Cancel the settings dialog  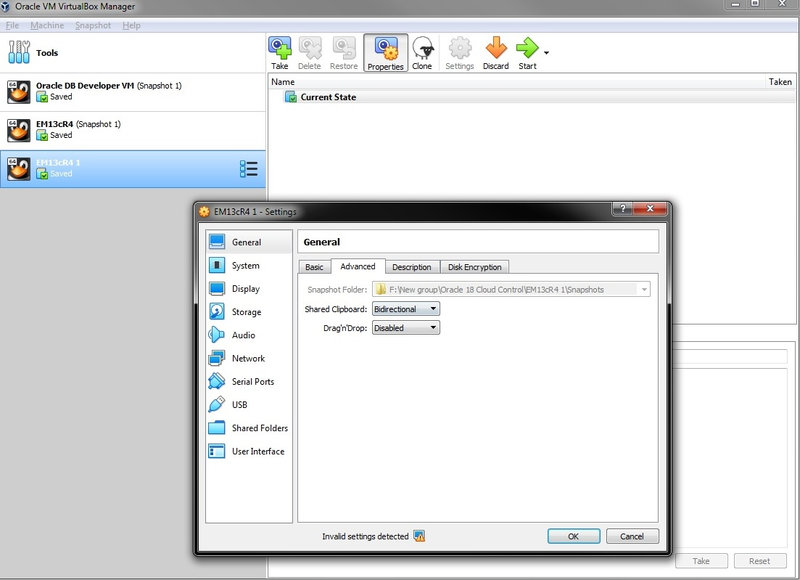point(632,536)
